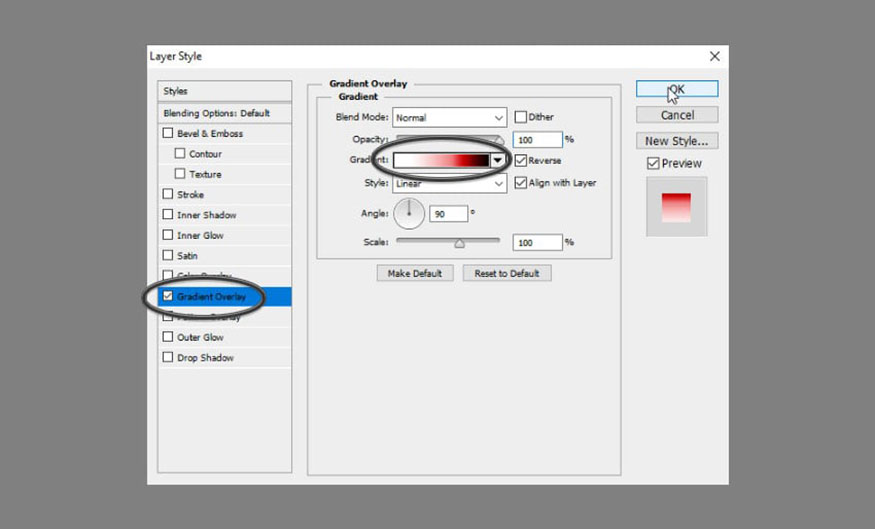Uncheck the Reverse checkbox
The image size is (875, 529).
pyautogui.click(x=521, y=161)
